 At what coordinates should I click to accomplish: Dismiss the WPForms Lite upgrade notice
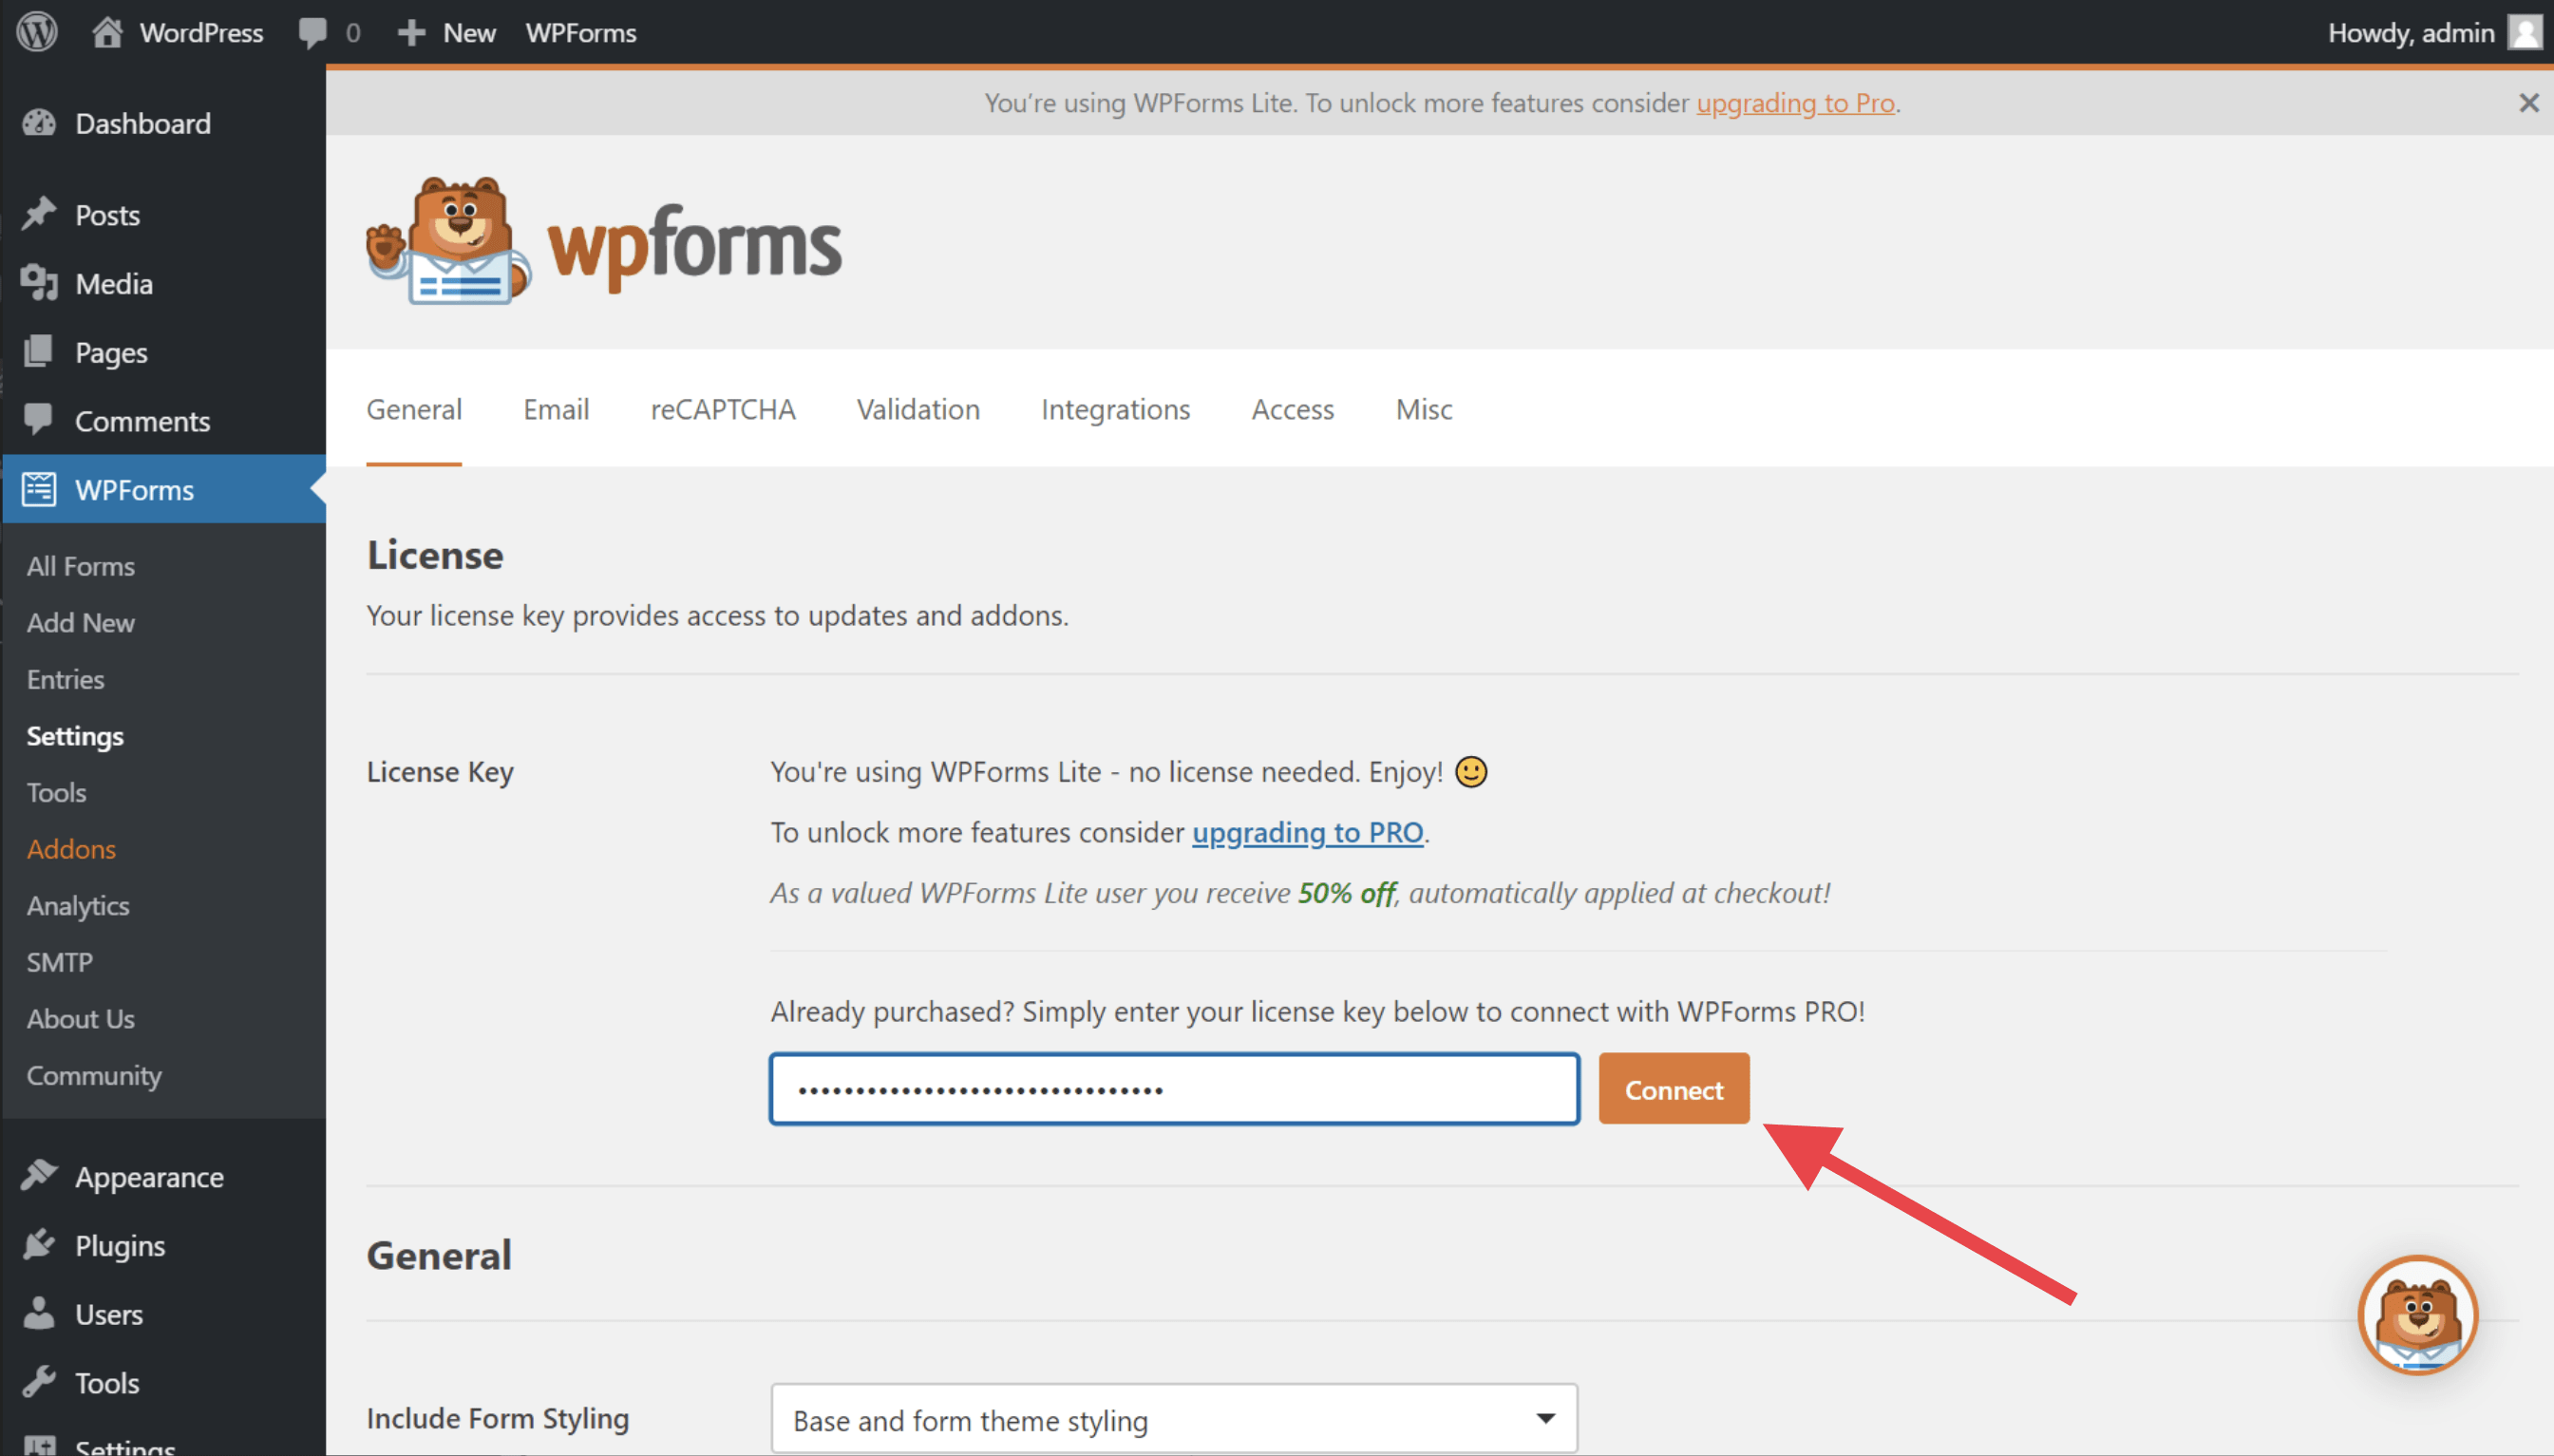click(x=2528, y=103)
